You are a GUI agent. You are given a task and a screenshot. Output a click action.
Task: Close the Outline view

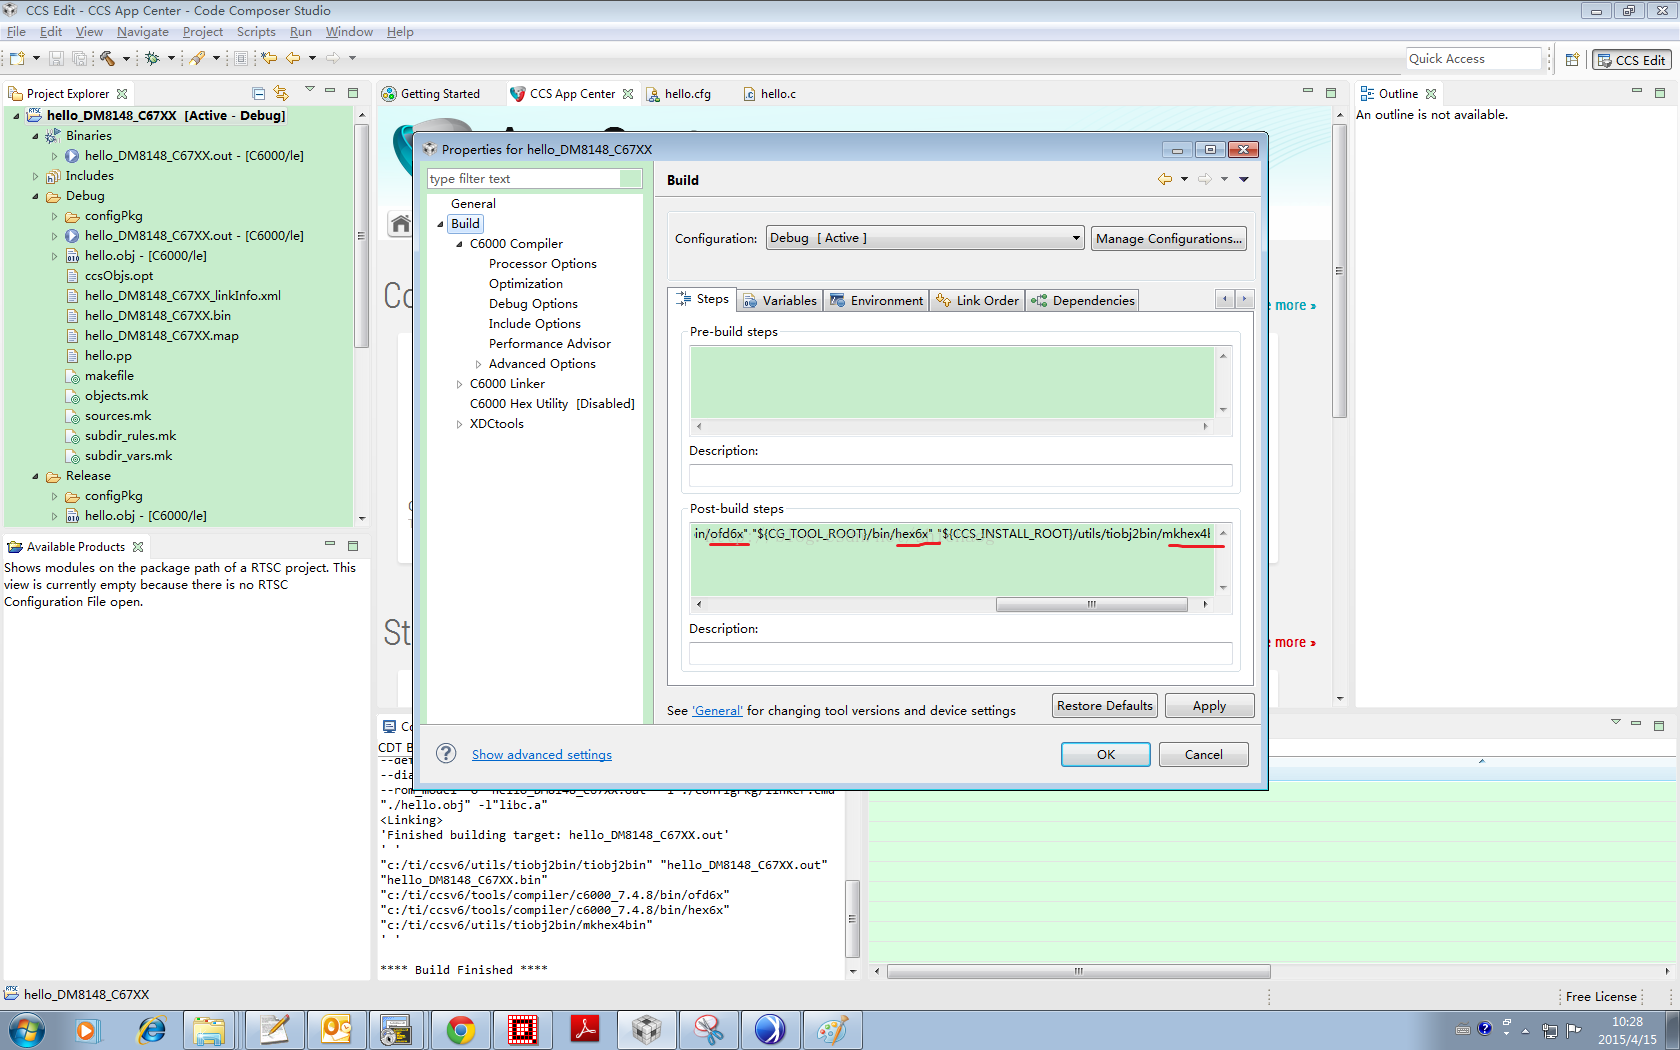click(1431, 94)
